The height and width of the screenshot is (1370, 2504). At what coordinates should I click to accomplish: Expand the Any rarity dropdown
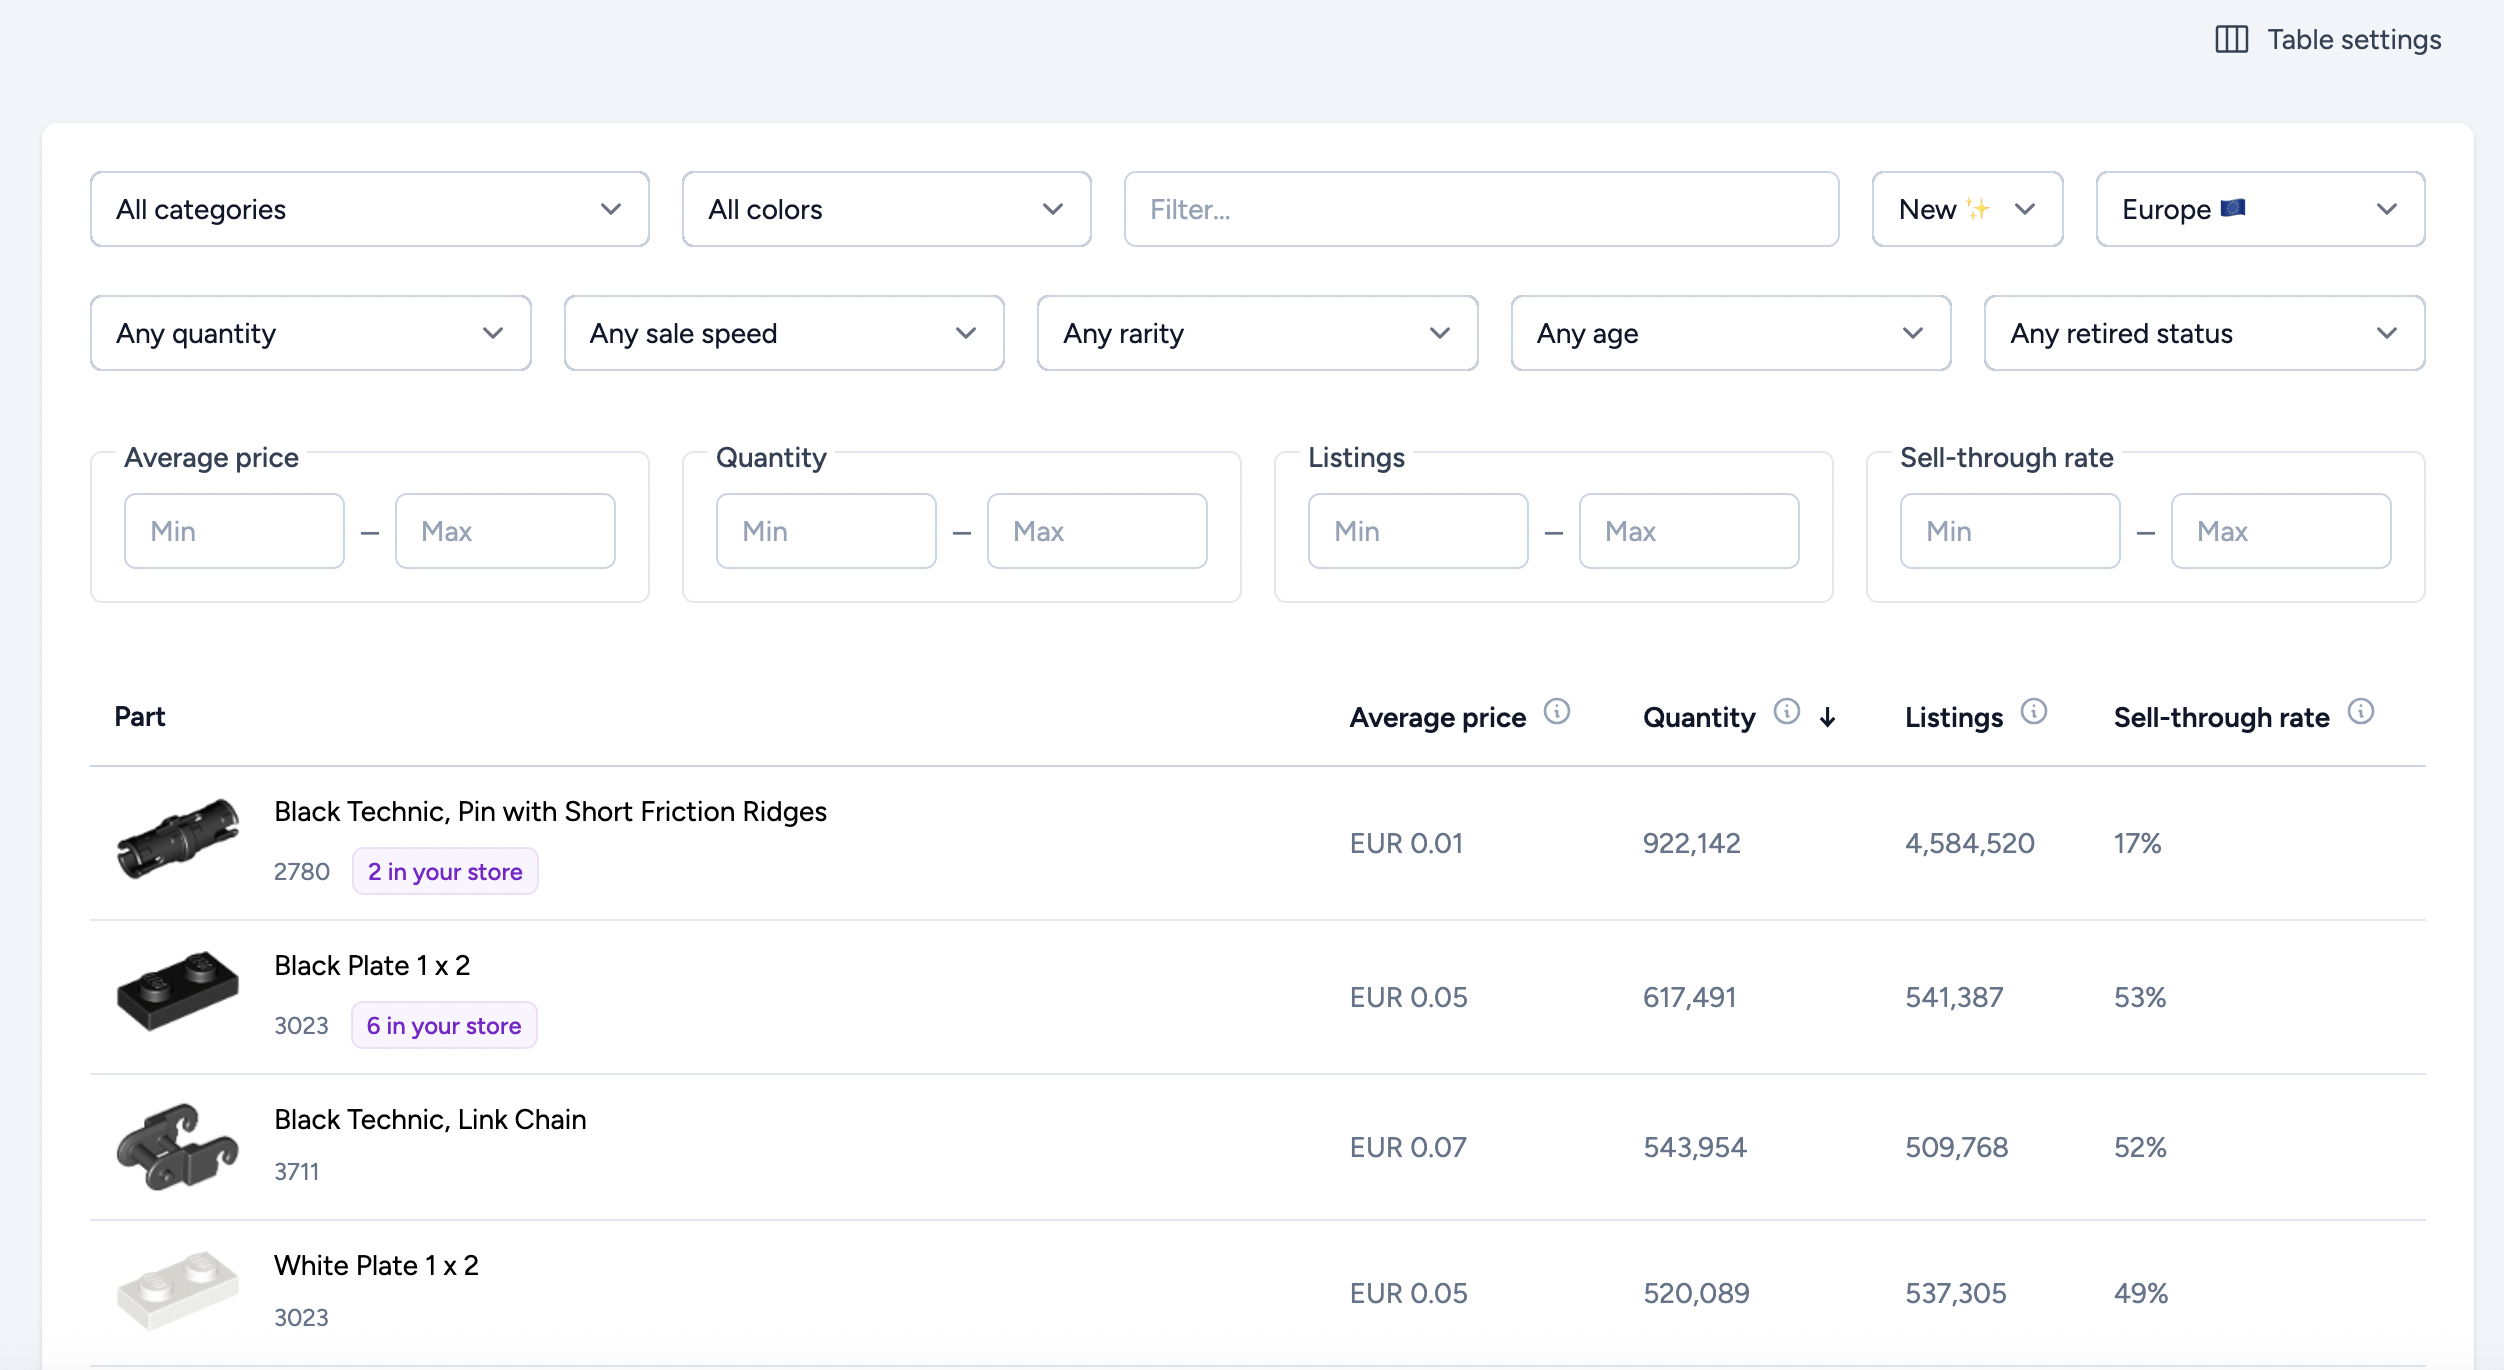(1257, 333)
